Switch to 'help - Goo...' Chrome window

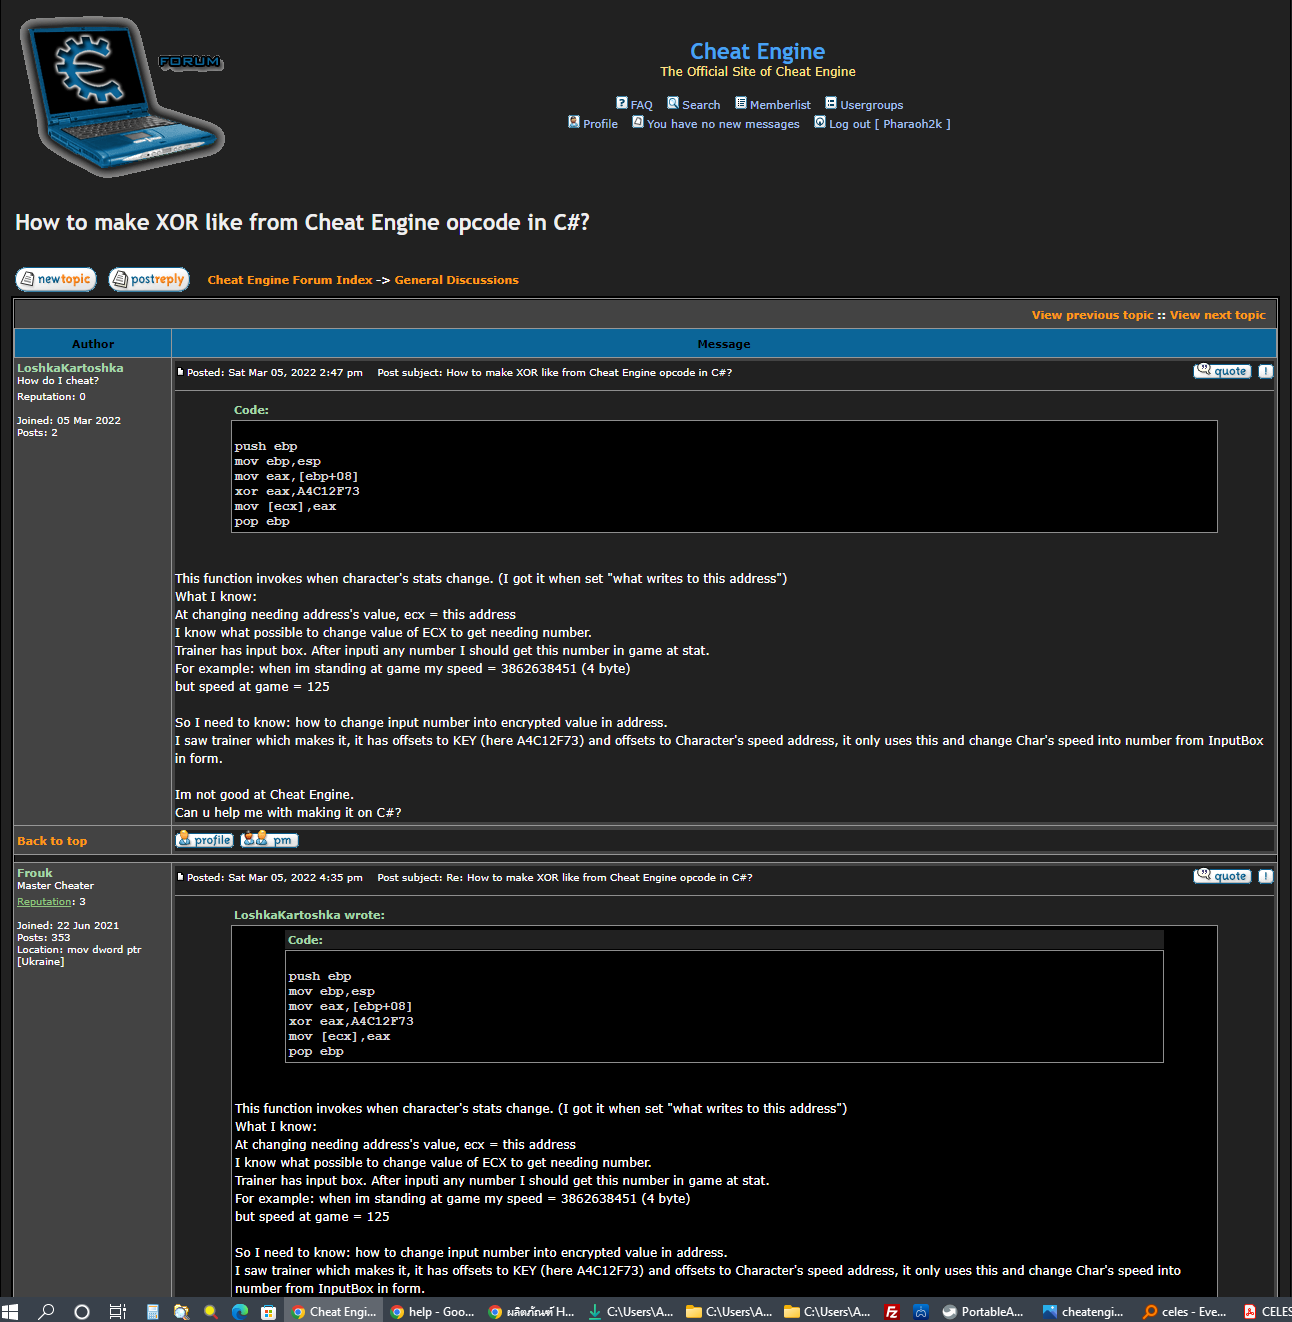(433, 1311)
